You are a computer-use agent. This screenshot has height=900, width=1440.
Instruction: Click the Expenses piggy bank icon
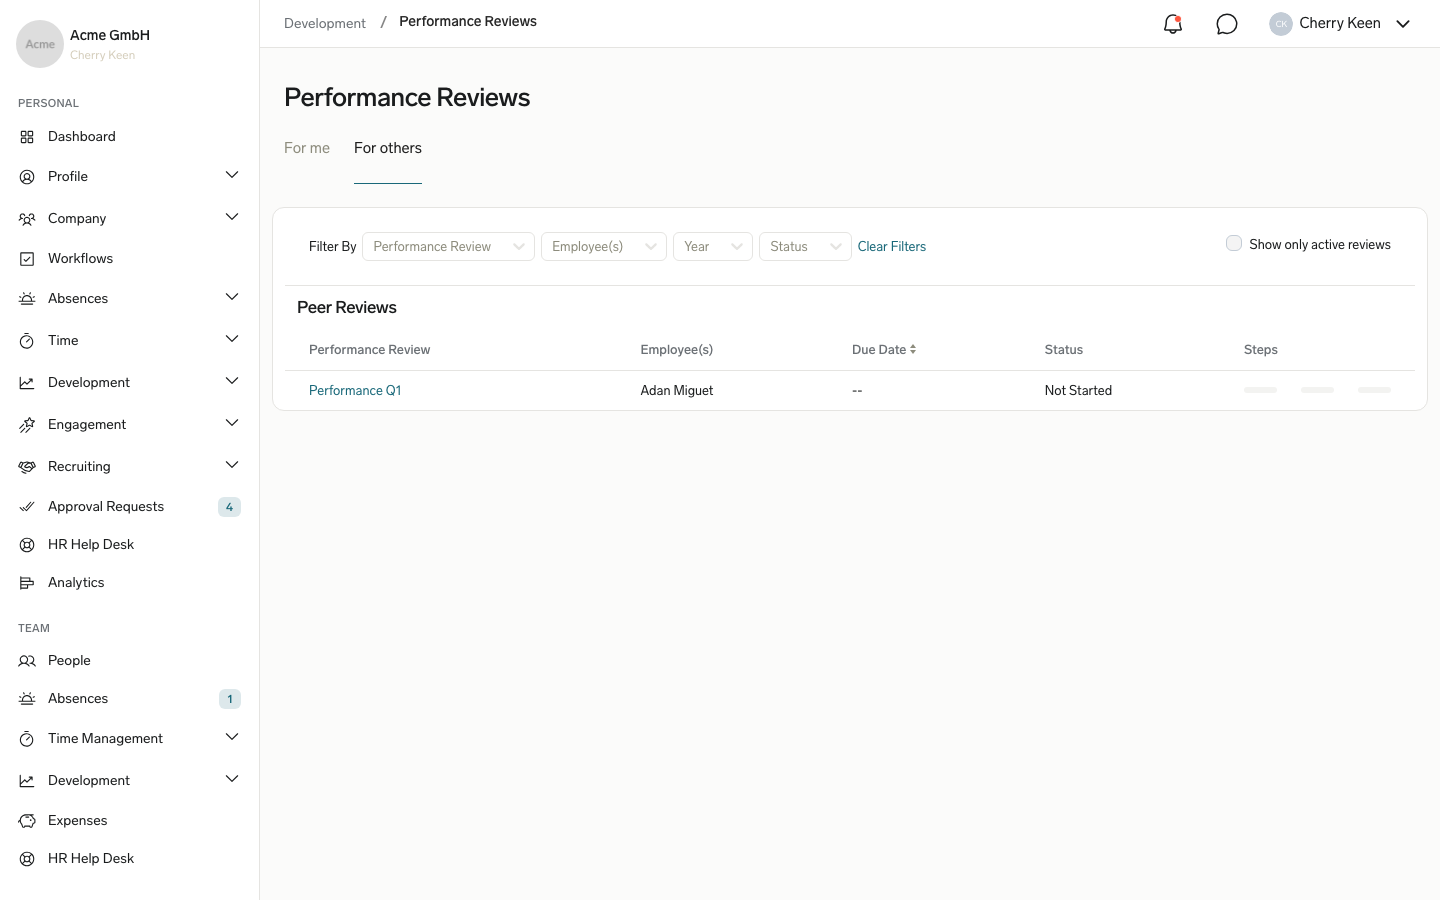(27, 821)
